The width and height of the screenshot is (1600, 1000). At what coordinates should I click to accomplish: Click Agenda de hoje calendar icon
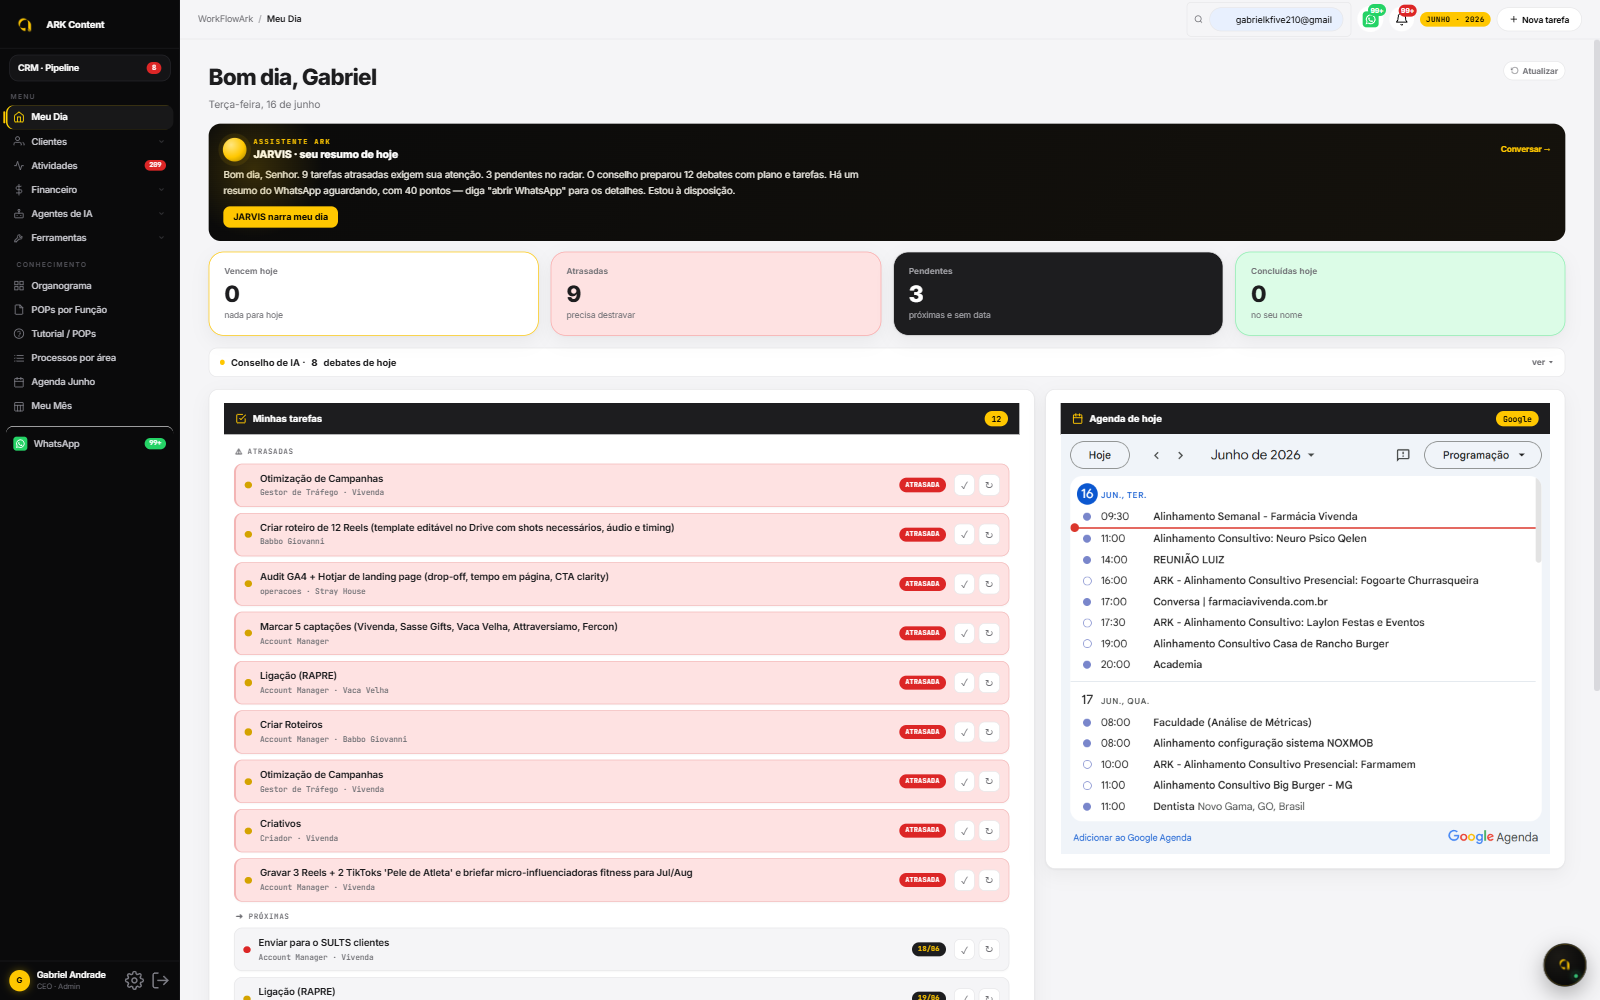(x=1078, y=419)
